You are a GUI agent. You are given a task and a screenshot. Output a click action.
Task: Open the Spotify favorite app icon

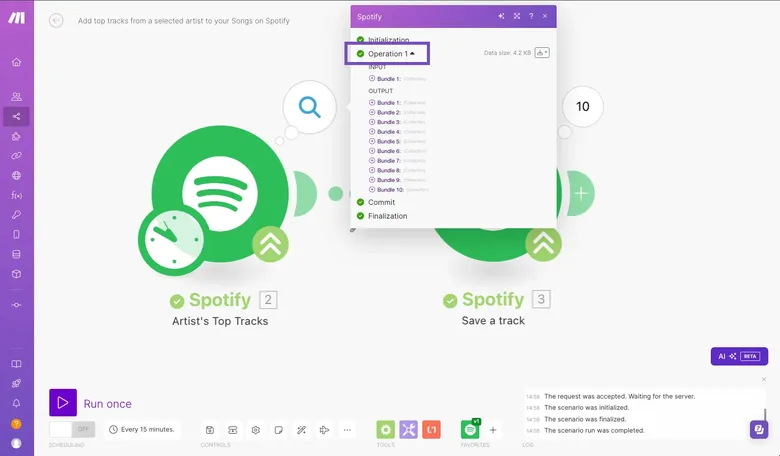click(x=470, y=429)
